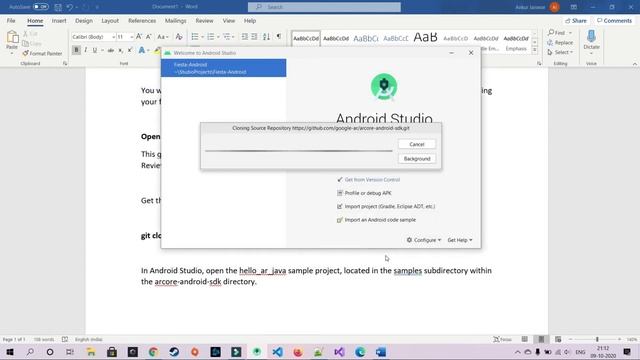Open the File menu in Word
Screen dimensions: 640x360
pos(11,21)
